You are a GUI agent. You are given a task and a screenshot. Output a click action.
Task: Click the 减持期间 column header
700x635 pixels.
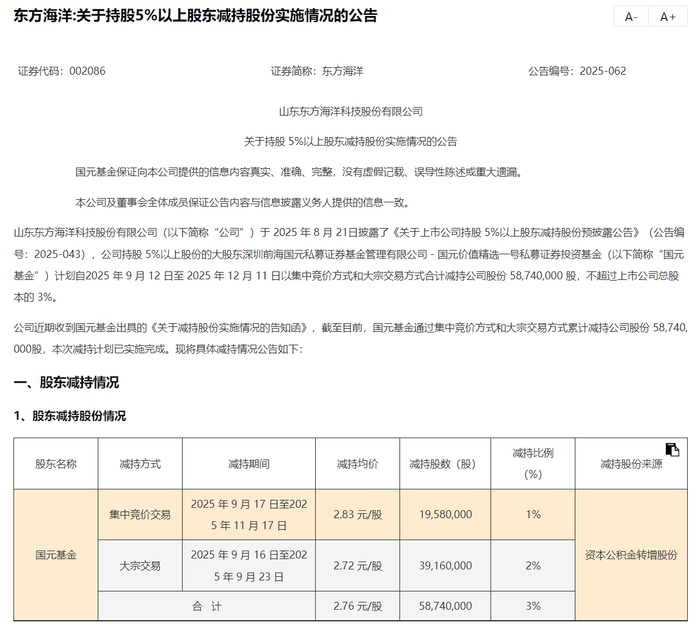[x=249, y=464]
